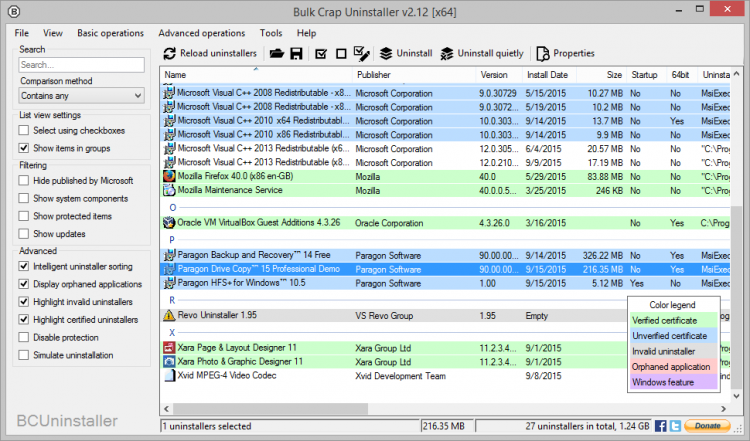Click the Oracle VM VirtualBox icon

(169, 222)
